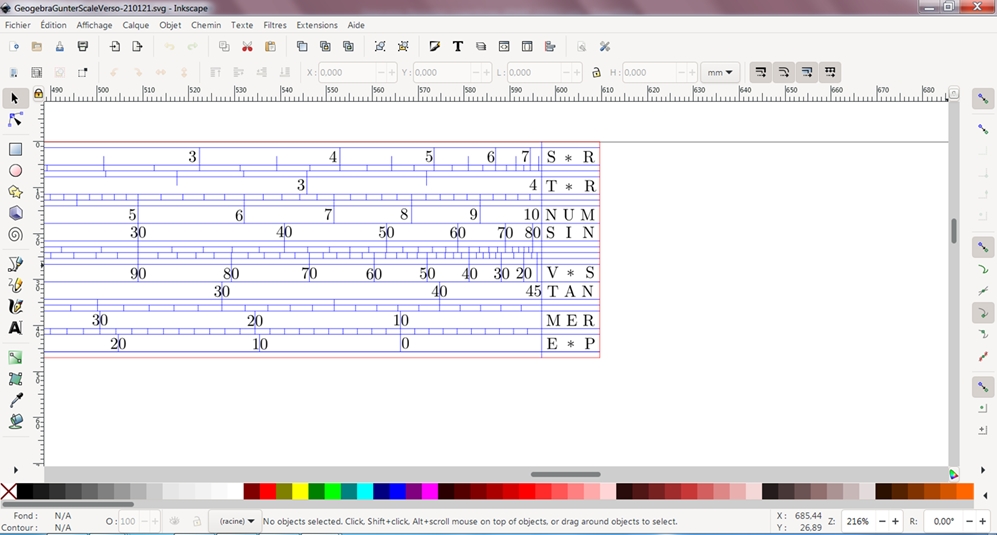Click zoom minus button beside 216%
Screen dimensions: 997x535
pyautogui.click(x=882, y=521)
